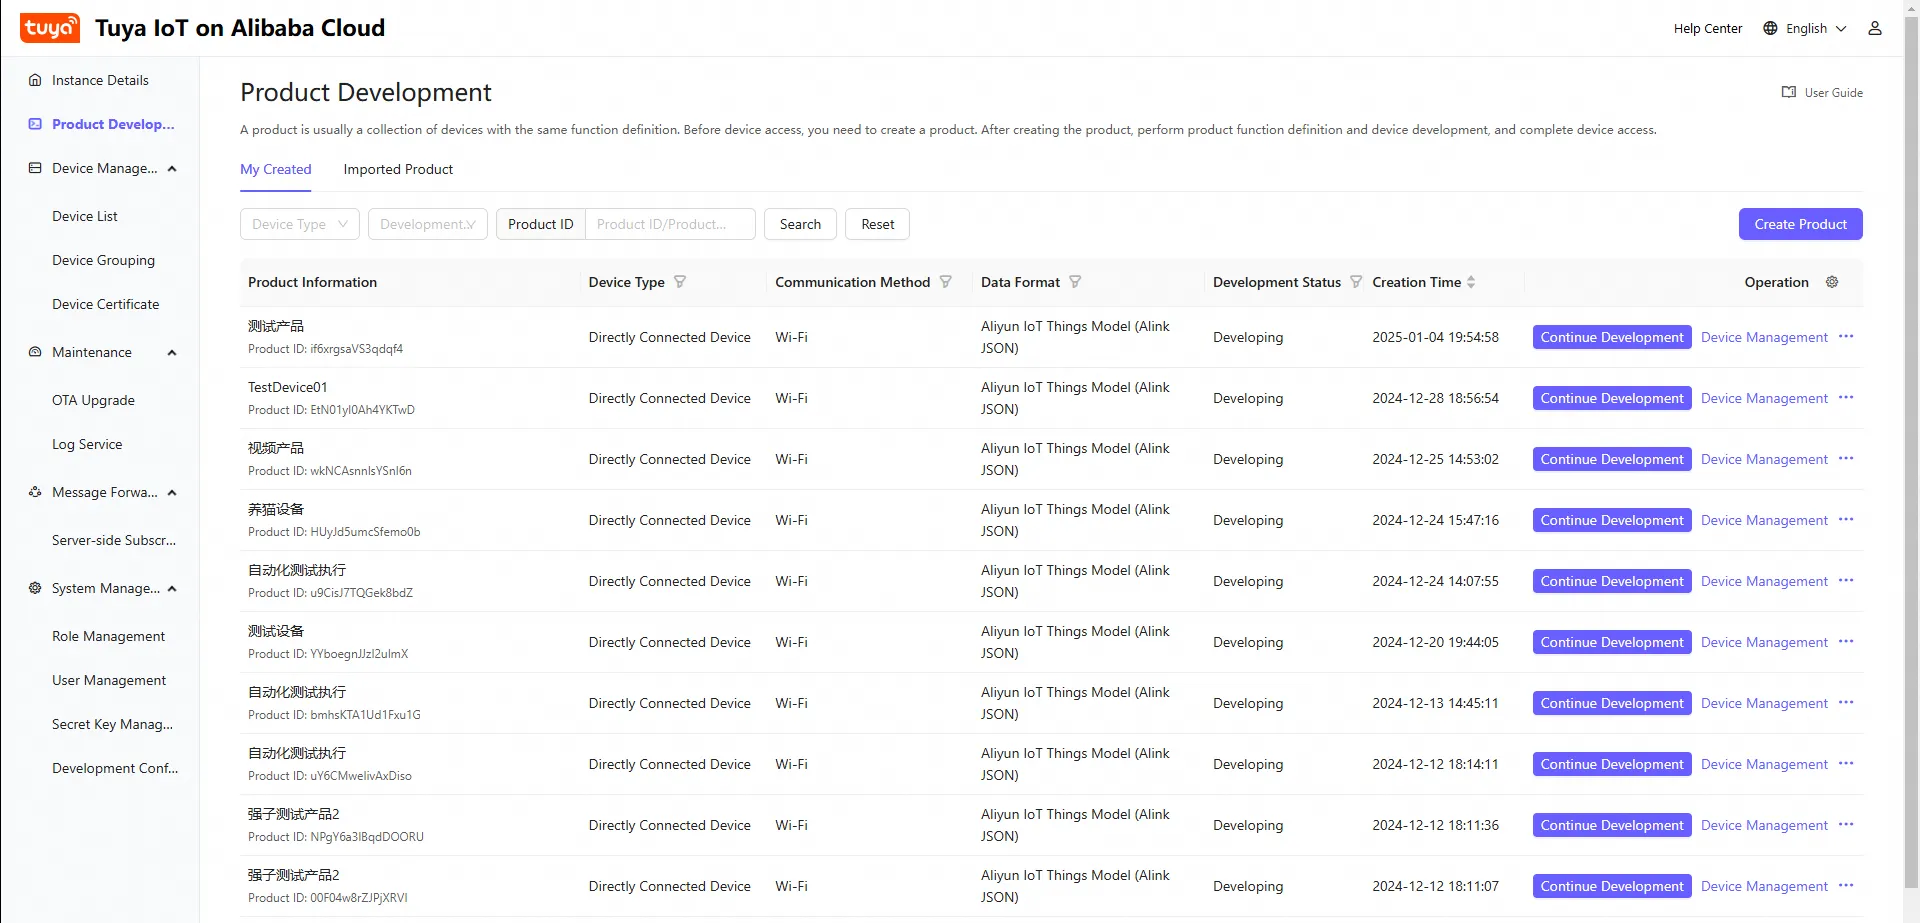Click the Search button
The image size is (1920, 923).
point(800,224)
